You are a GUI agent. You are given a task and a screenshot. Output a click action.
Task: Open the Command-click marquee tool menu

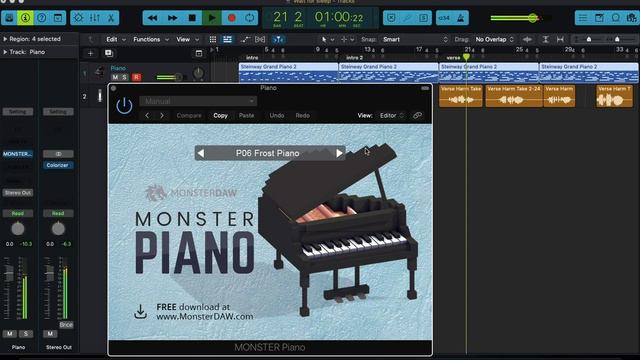tap(347, 40)
